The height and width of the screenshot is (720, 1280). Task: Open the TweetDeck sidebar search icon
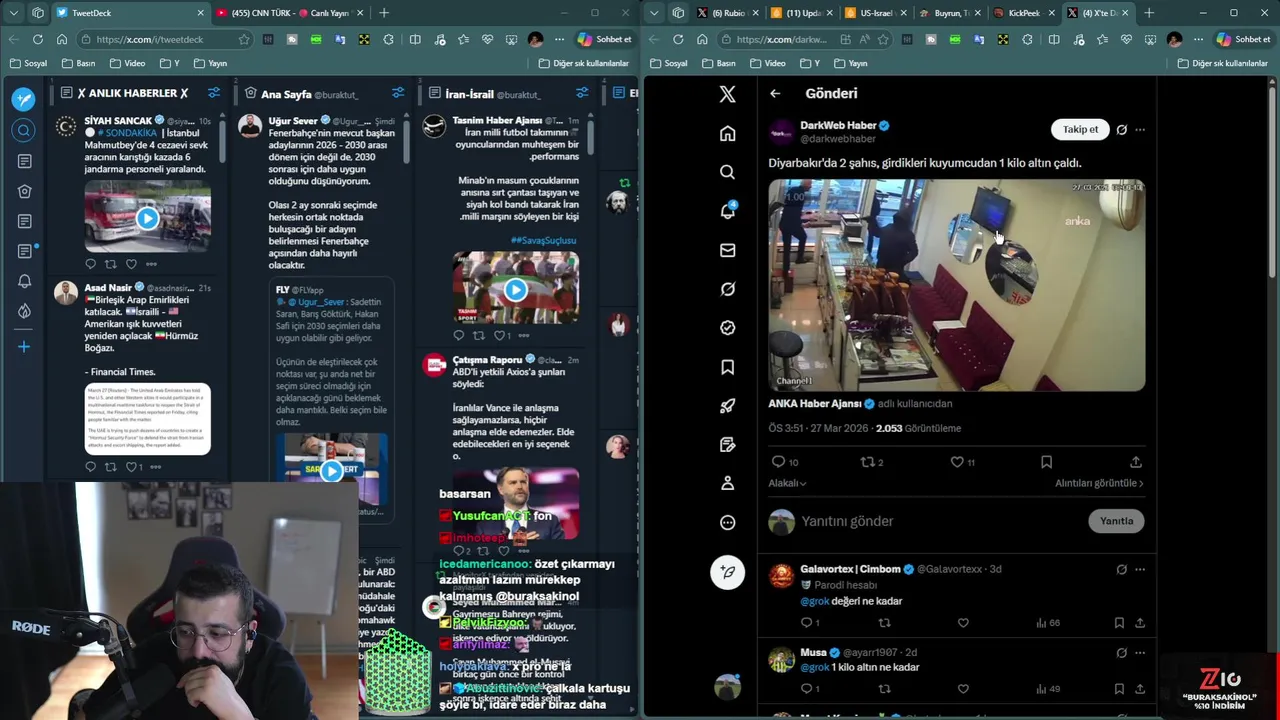[x=24, y=130]
